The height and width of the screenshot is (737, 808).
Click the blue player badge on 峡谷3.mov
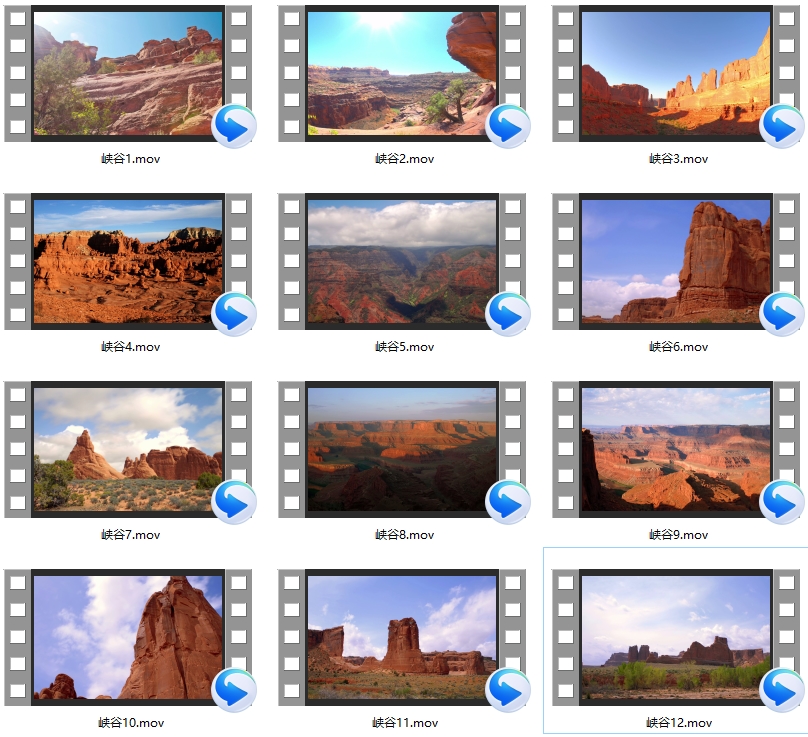click(x=782, y=126)
